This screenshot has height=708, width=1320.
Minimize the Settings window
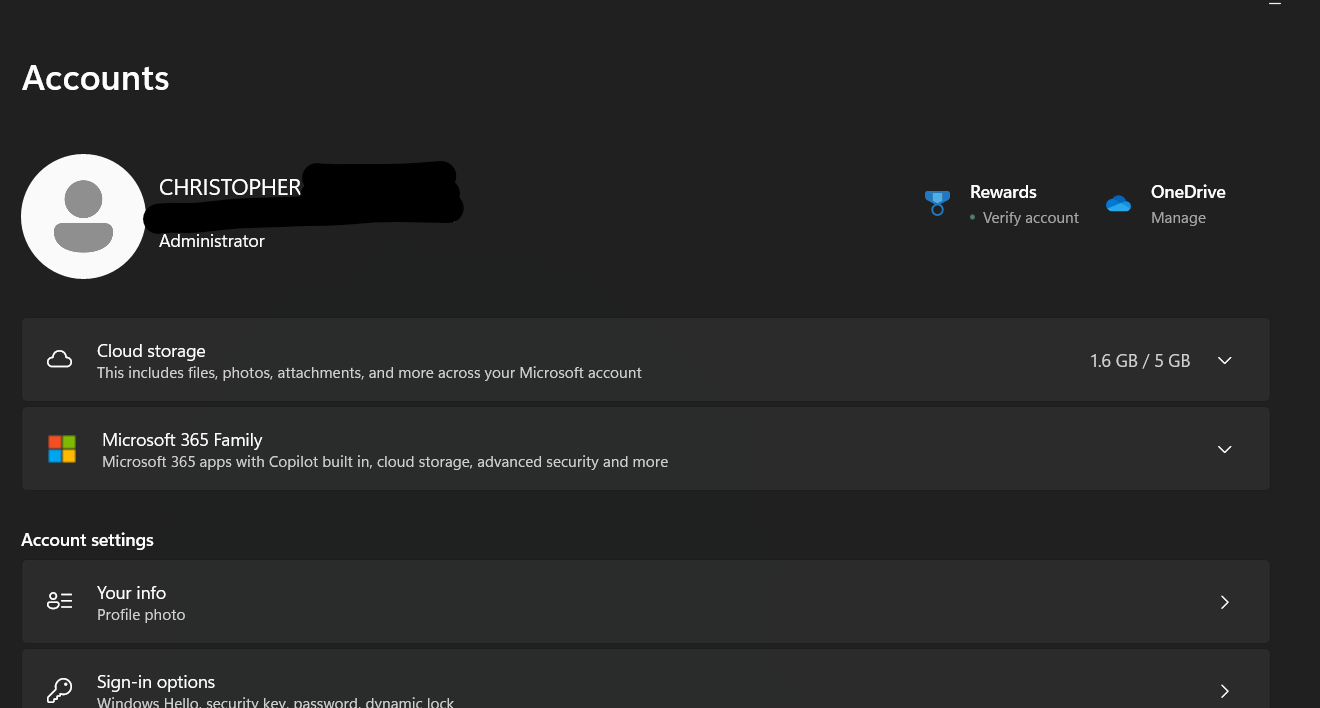1274,5
